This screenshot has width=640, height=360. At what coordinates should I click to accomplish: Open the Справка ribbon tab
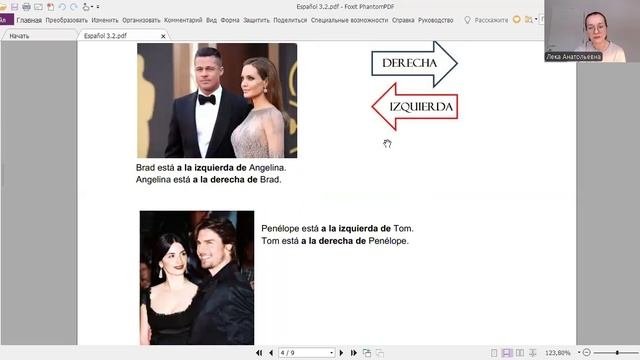click(403, 20)
